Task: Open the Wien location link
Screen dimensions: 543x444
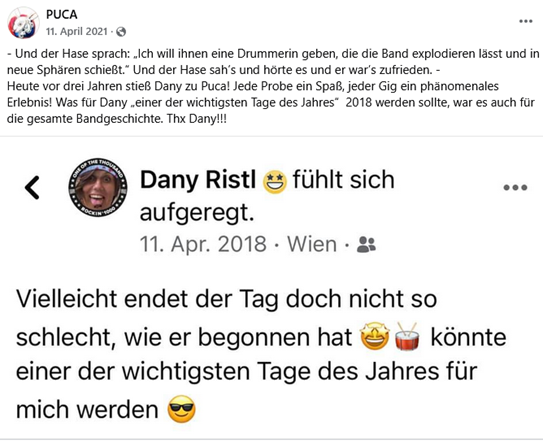Action: [312, 244]
